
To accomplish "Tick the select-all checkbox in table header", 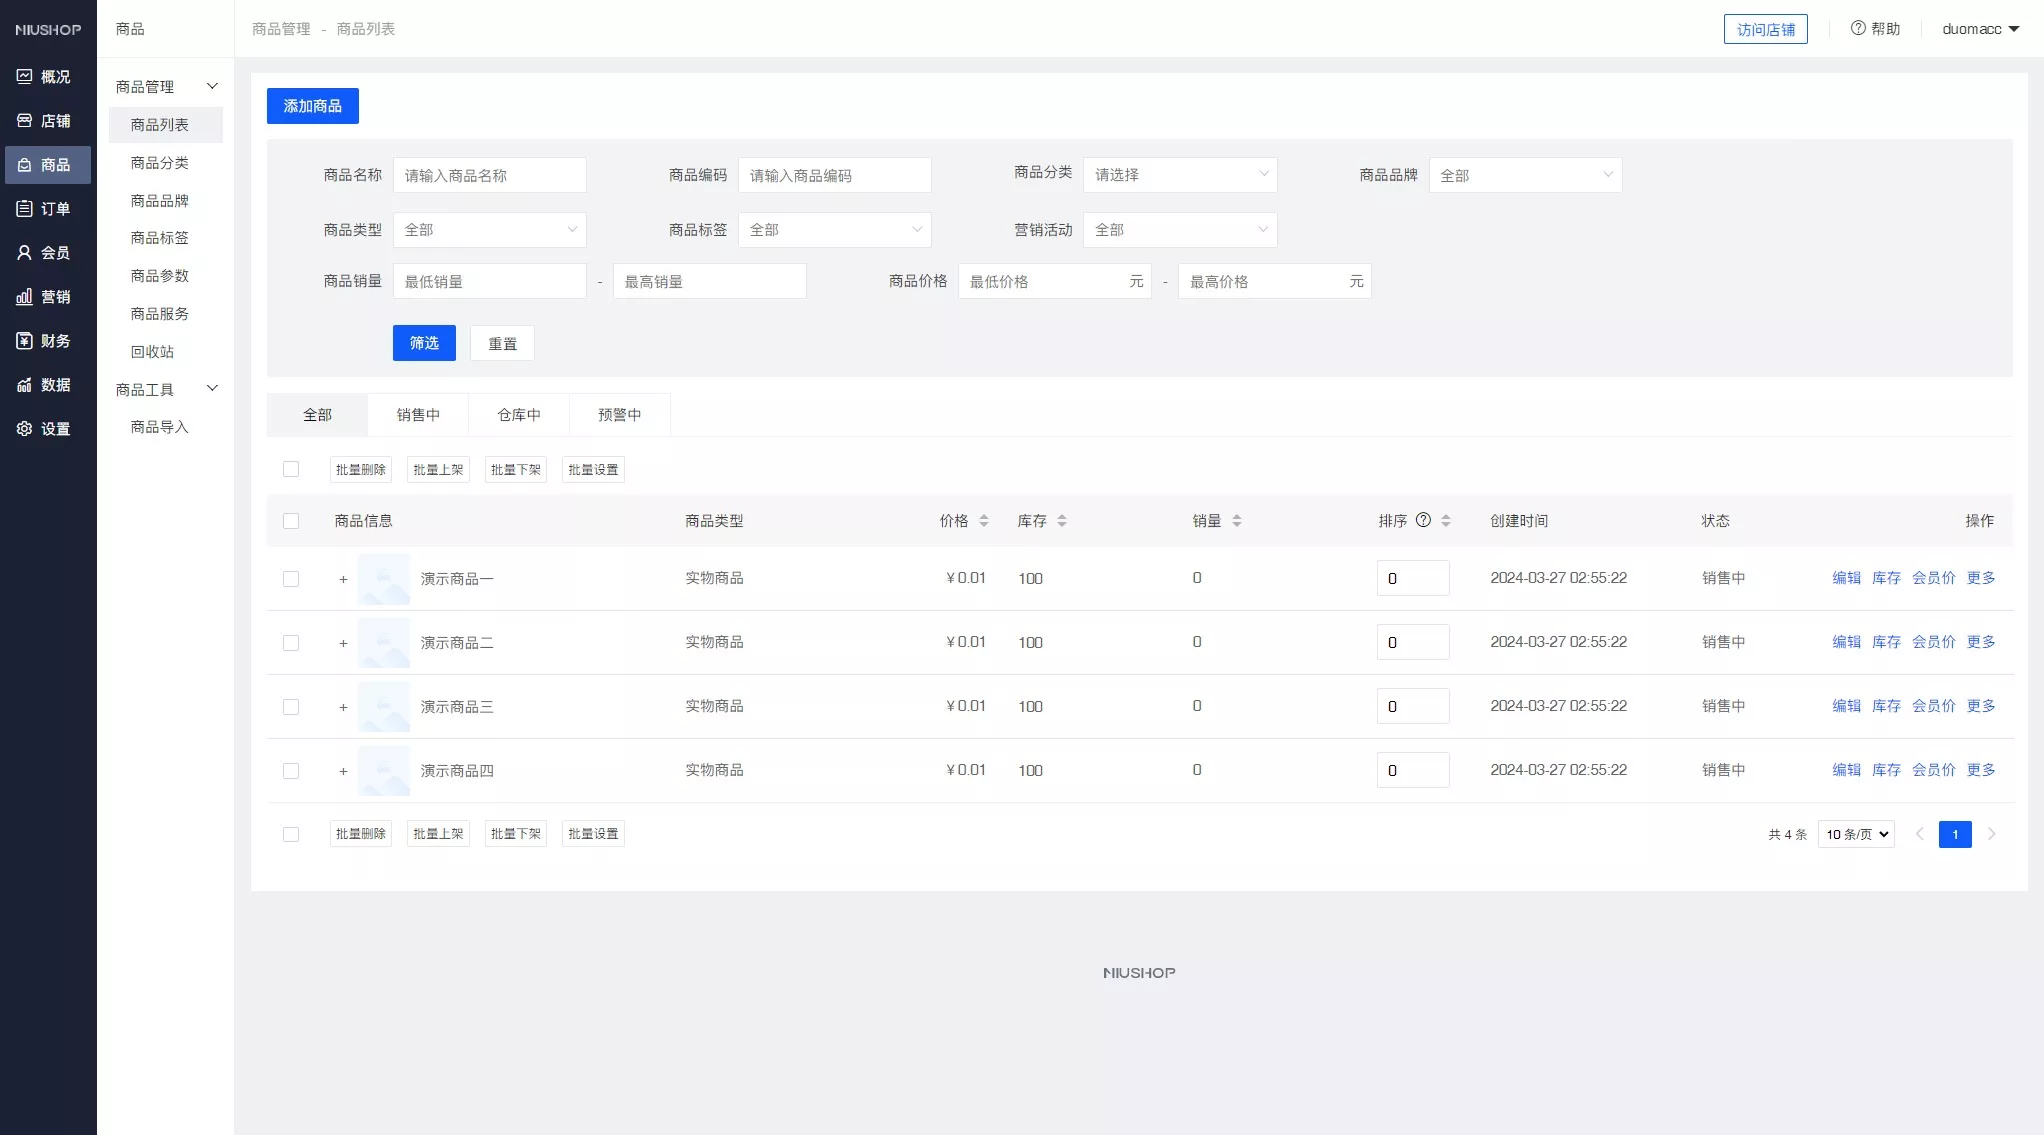I will click(291, 521).
